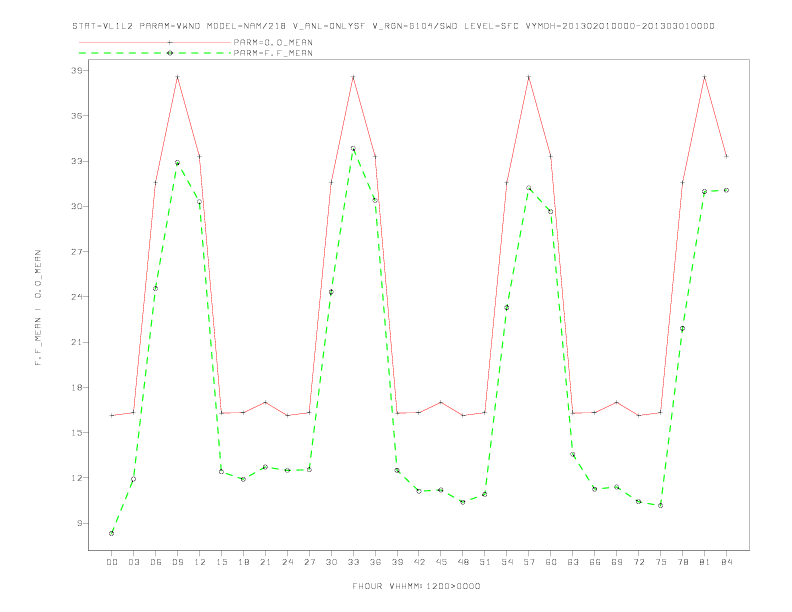Click the red peak marker at hour 57

click(529, 77)
